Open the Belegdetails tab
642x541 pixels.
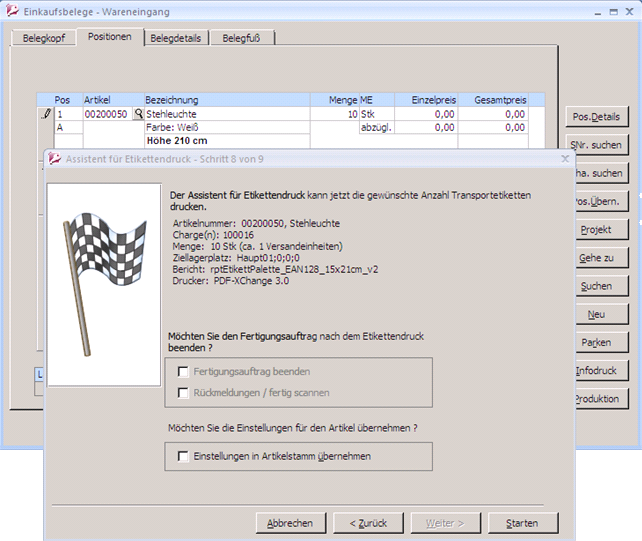(x=176, y=38)
